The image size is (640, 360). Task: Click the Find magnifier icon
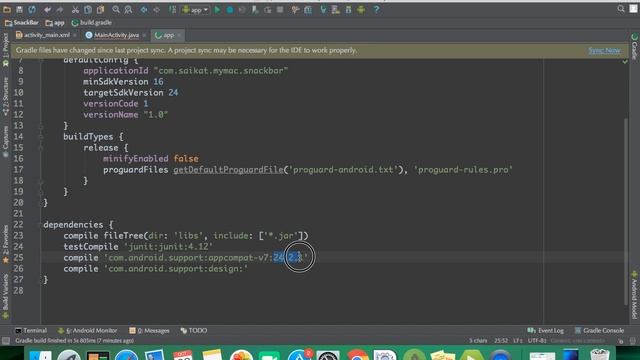pyautogui.click(x=116, y=9)
